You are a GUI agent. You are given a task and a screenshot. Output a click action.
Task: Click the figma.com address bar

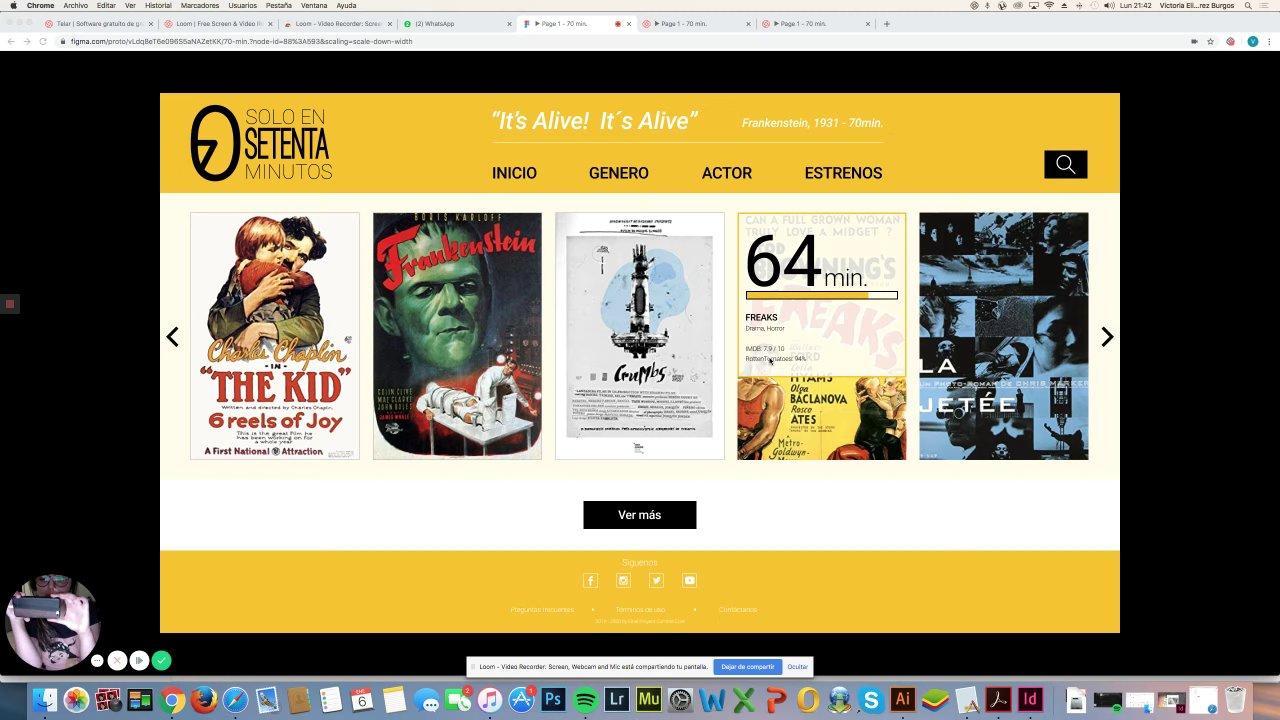(x=620, y=41)
